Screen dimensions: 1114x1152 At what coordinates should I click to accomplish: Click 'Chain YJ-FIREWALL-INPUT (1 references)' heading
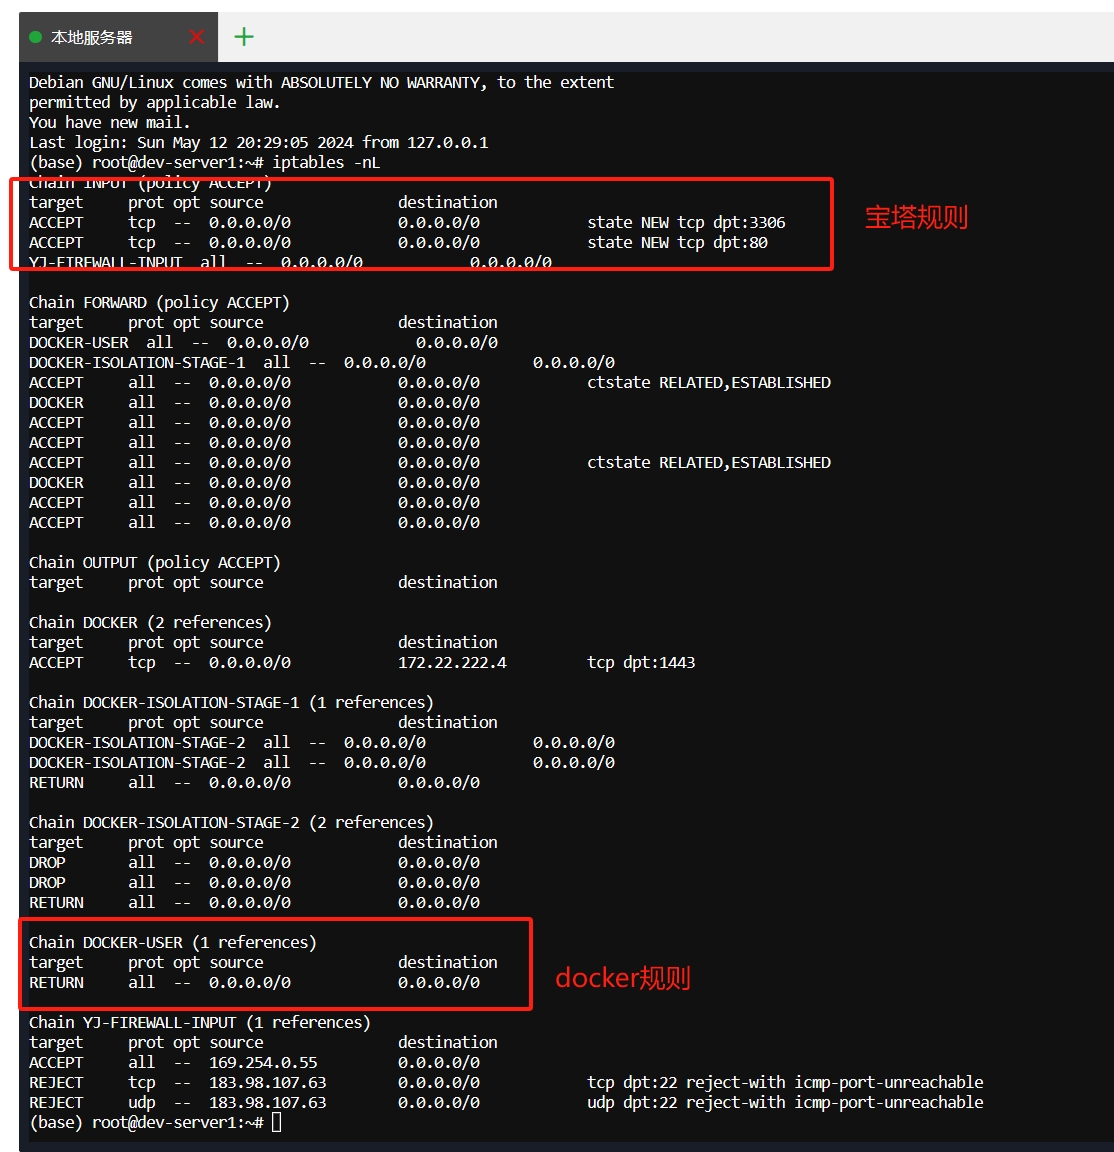coord(200,1023)
